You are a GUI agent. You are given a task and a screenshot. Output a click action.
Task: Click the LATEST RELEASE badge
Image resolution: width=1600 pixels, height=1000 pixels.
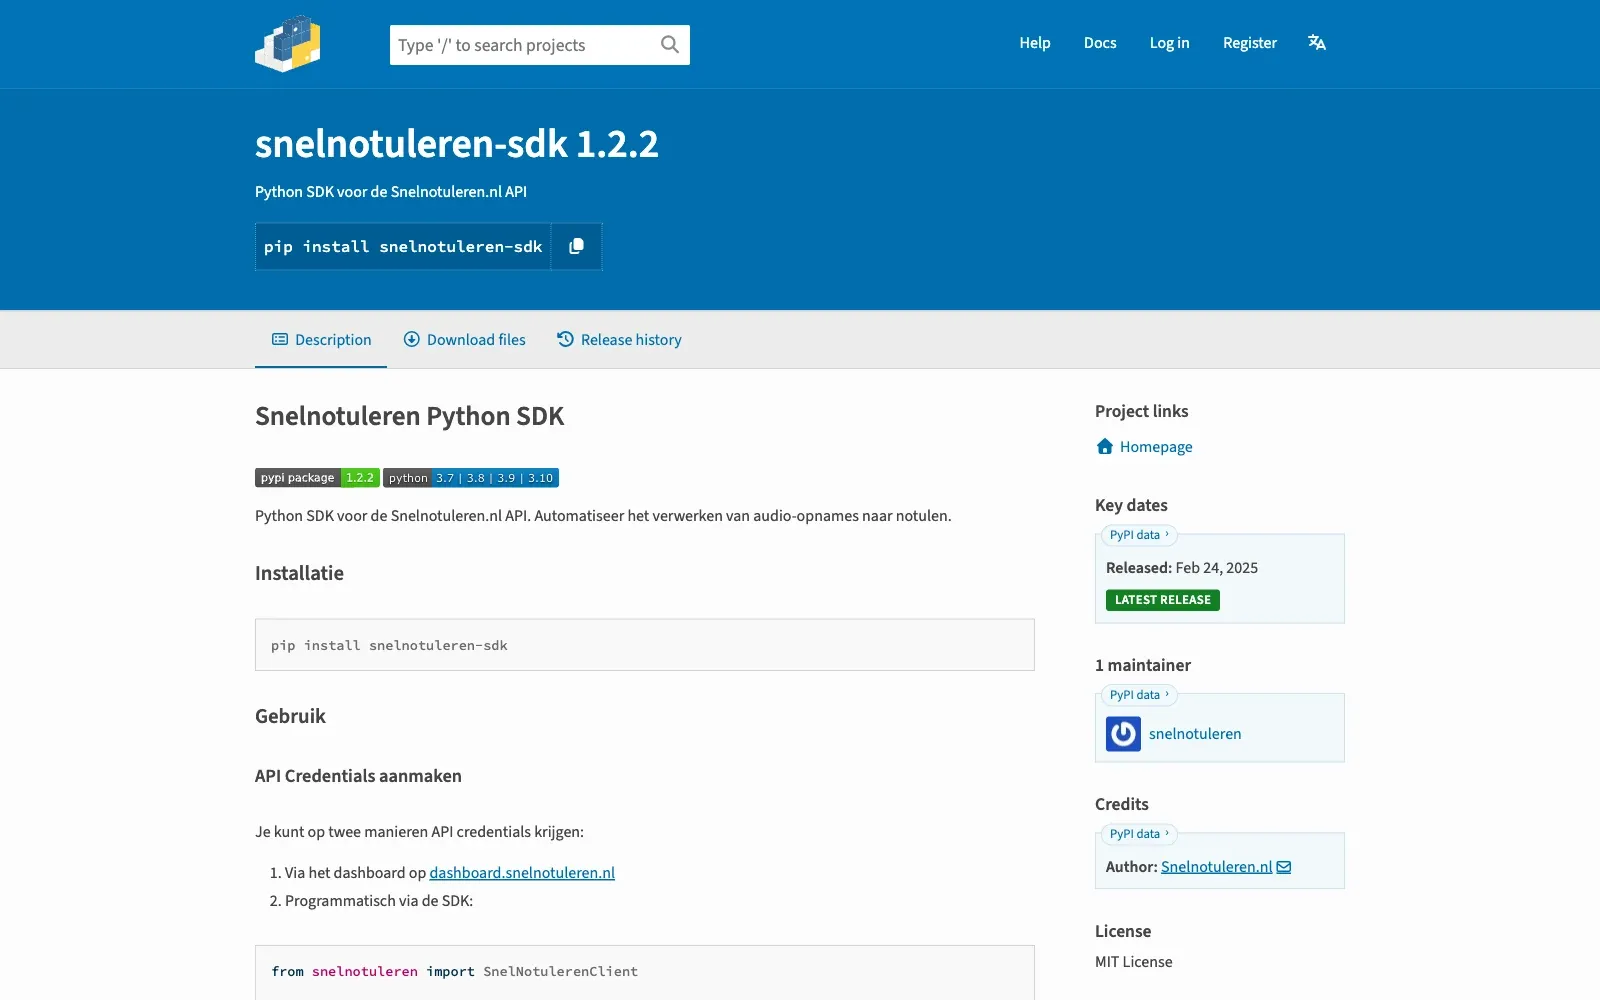pos(1163,600)
